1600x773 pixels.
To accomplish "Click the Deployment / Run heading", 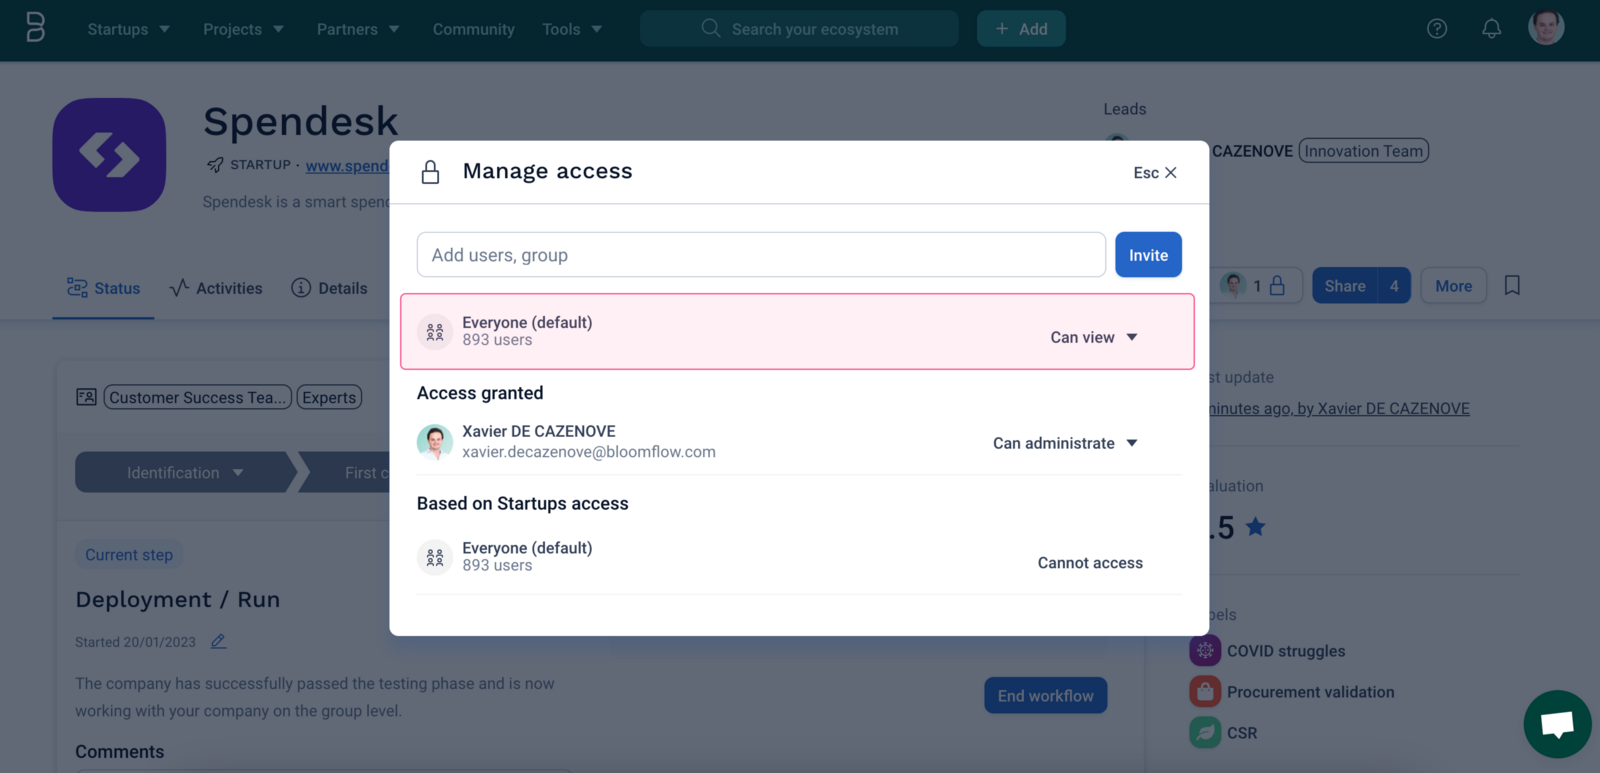I will pyautogui.click(x=178, y=600).
